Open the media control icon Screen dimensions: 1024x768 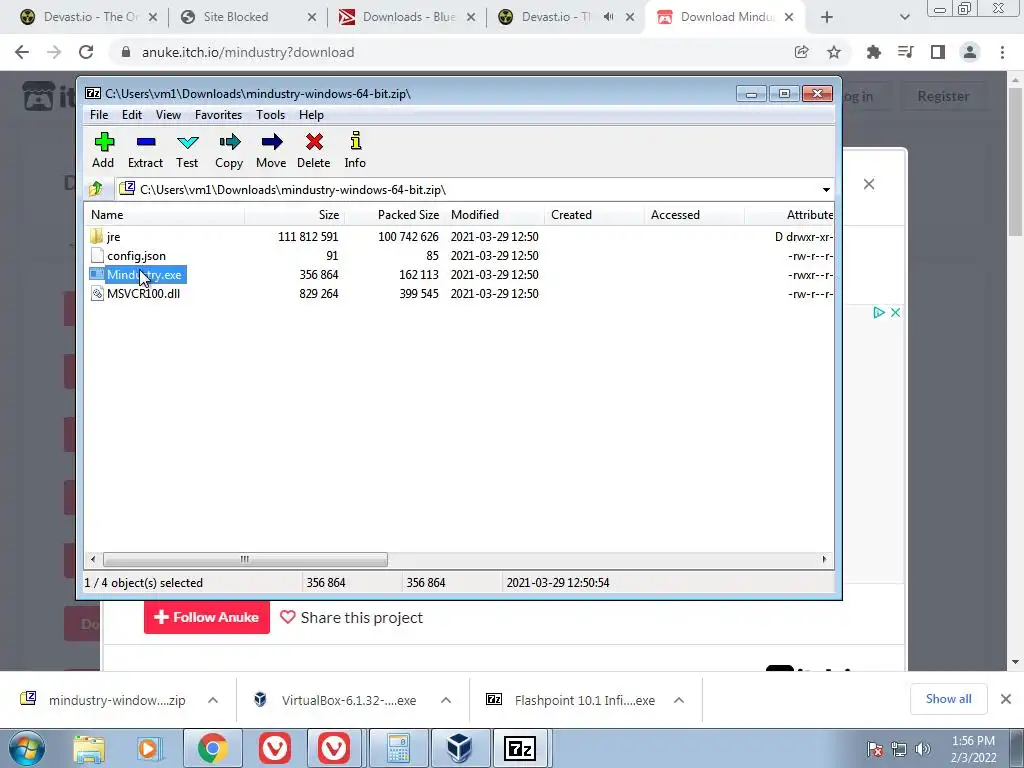tap(906, 52)
